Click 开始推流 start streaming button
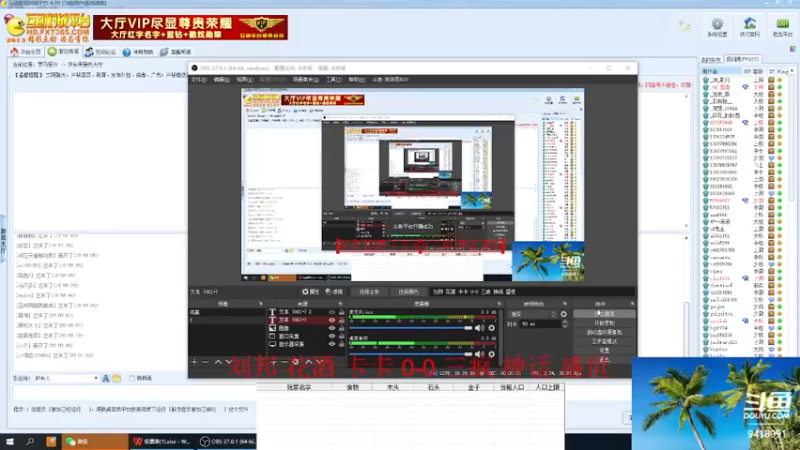Screen dimensions: 800x450 tap(604, 314)
